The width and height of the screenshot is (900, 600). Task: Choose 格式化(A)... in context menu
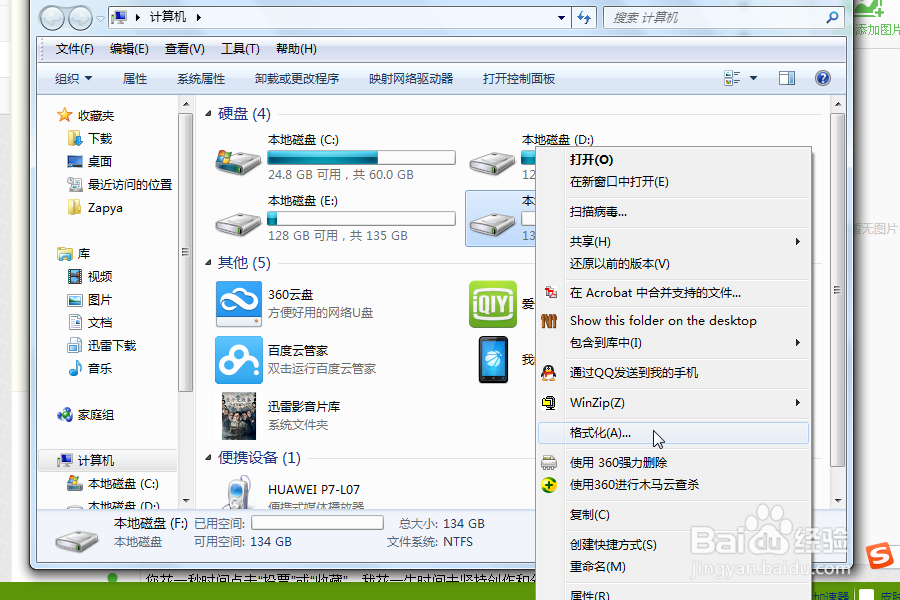[673, 433]
